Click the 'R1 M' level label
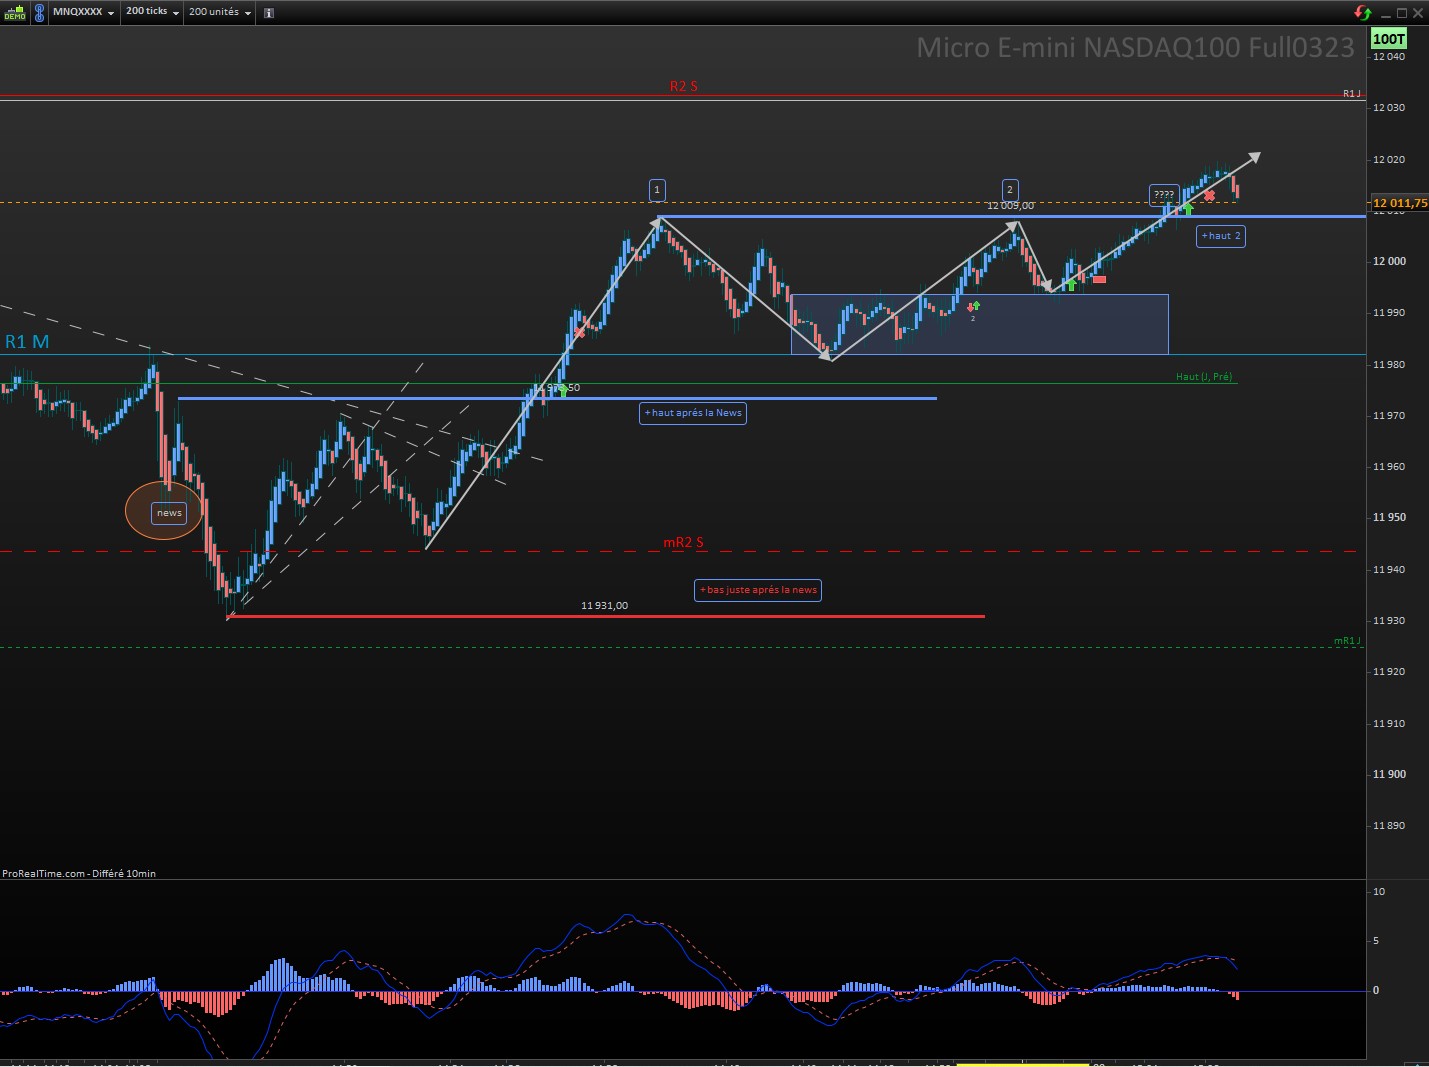The width and height of the screenshot is (1429, 1067). [x=27, y=342]
